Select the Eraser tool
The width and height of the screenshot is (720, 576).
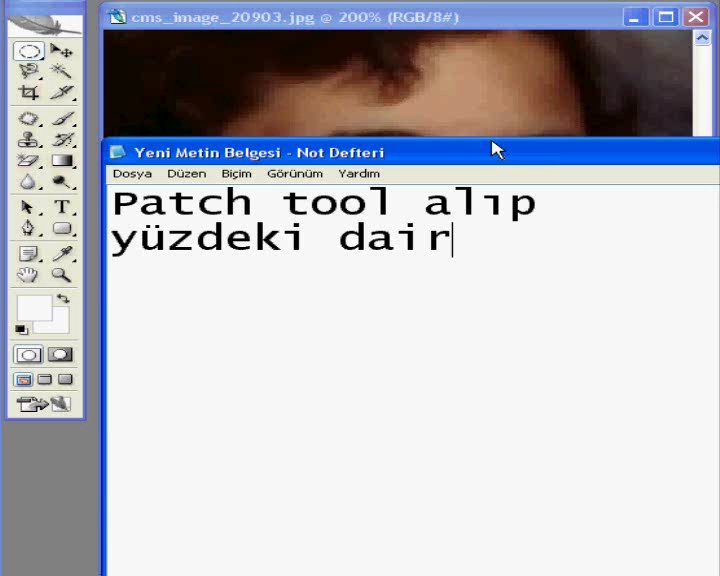[29, 160]
